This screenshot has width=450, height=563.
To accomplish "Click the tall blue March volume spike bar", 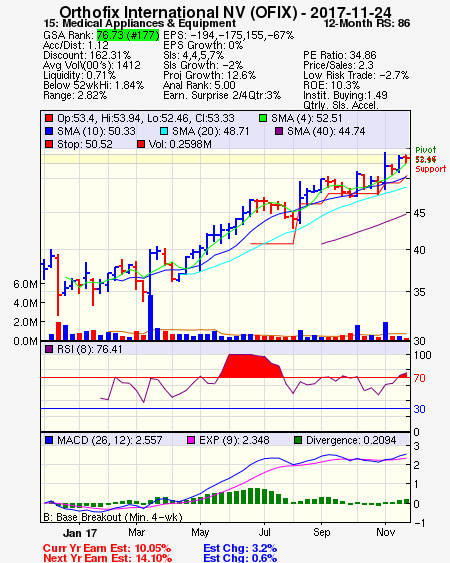I will (150, 318).
